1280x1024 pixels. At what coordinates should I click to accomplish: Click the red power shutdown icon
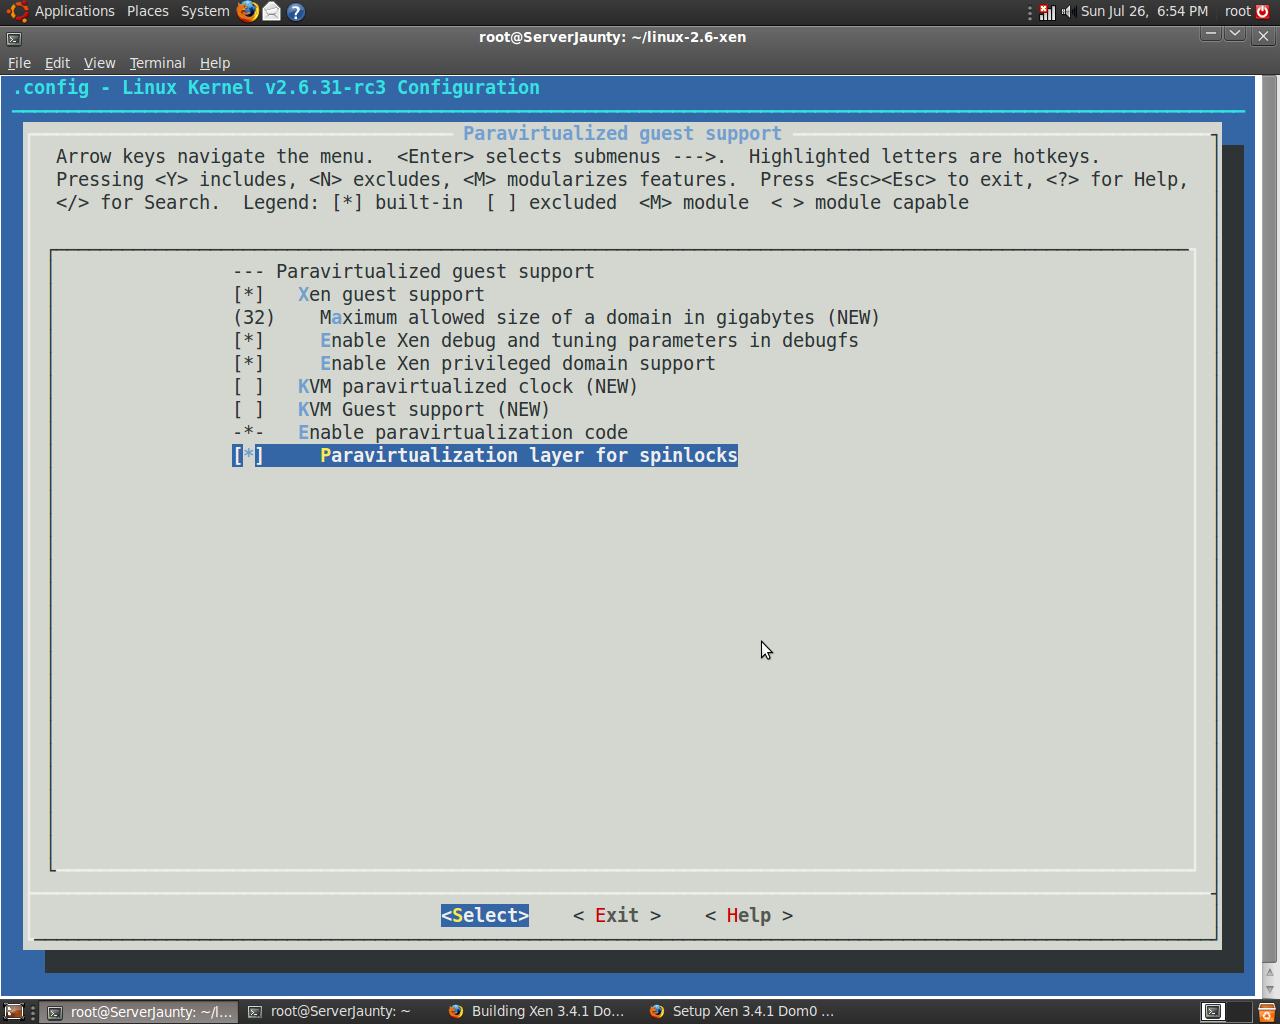click(1263, 12)
